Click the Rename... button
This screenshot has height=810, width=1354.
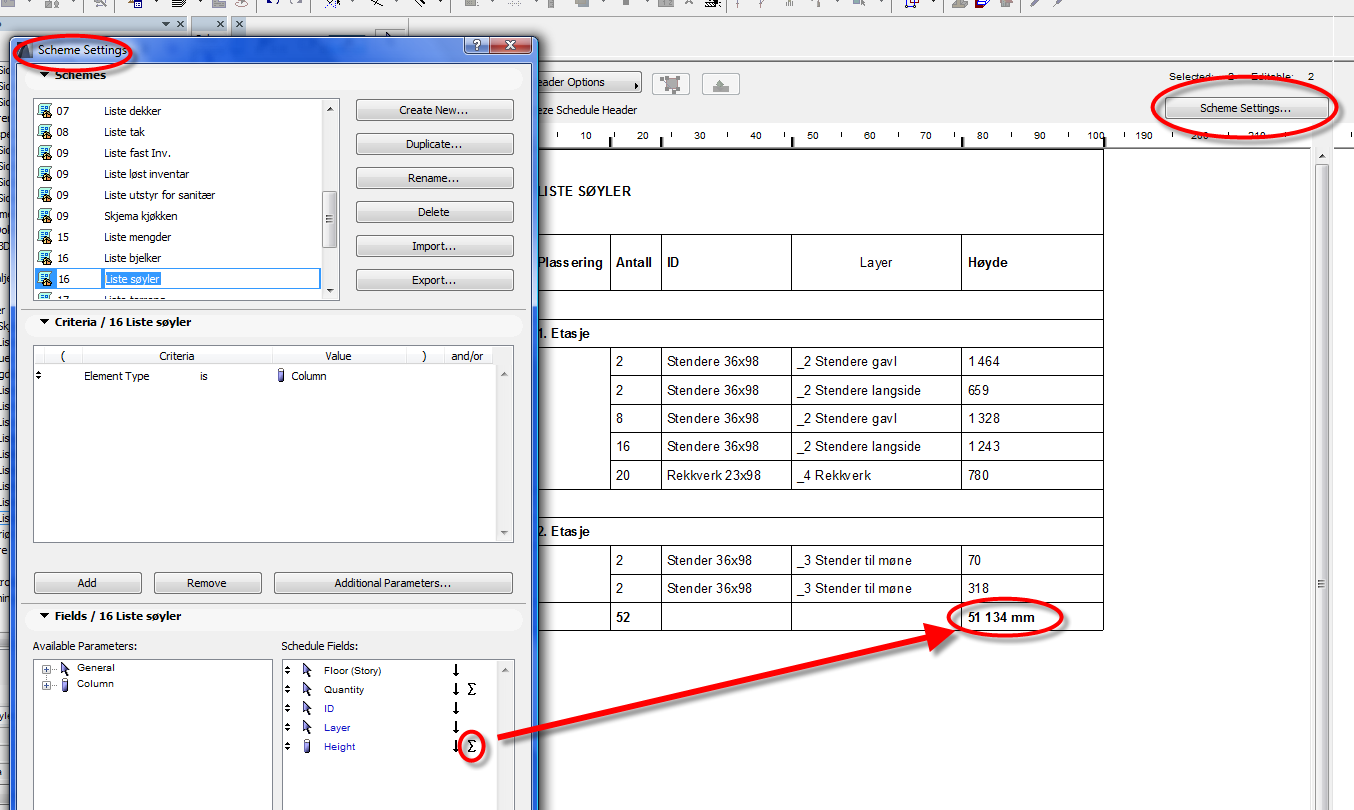click(434, 178)
